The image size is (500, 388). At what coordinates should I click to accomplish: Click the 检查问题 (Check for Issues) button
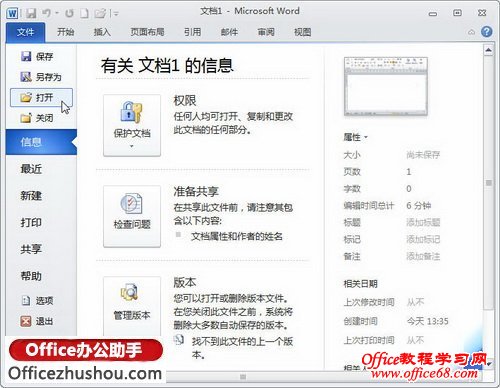click(x=132, y=216)
